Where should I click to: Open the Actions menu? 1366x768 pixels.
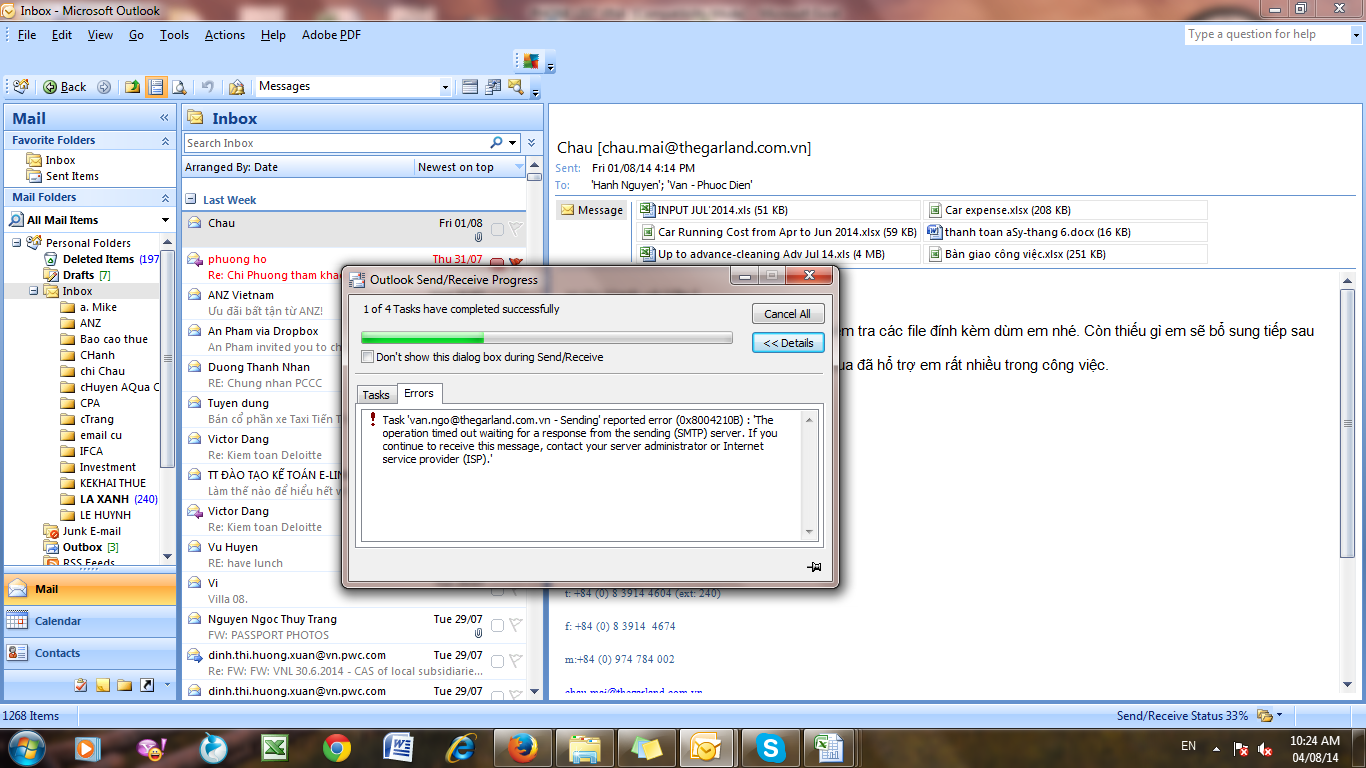225,35
